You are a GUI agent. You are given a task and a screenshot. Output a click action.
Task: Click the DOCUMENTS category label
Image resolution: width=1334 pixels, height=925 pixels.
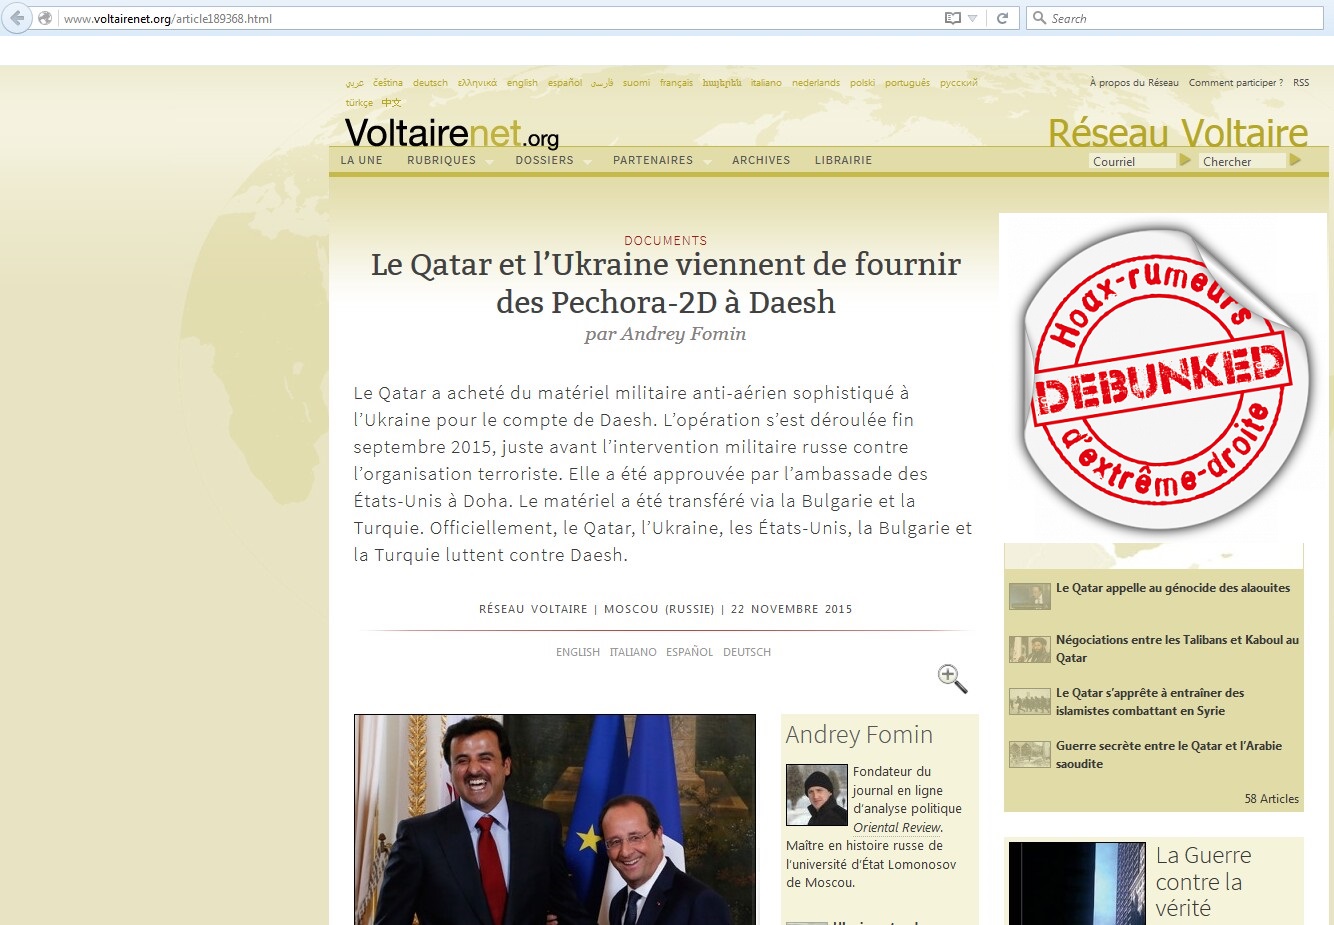point(666,241)
